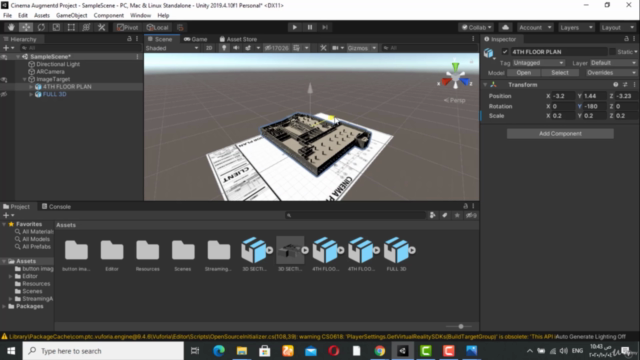The height and width of the screenshot is (360, 640).
Task: Select the Rect tool
Action: click(x=71, y=27)
